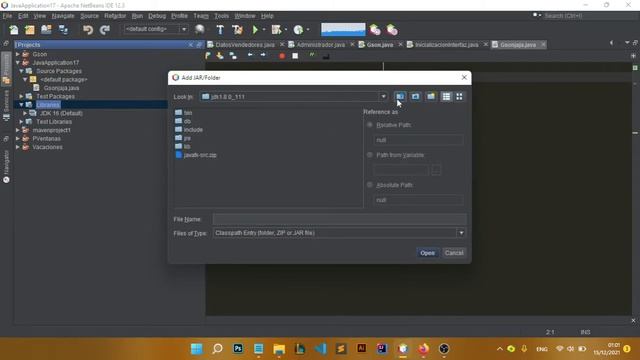Collapse the JavaApplication17 project node
This screenshot has width=640, height=360.
pyautogui.click(x=18, y=62)
